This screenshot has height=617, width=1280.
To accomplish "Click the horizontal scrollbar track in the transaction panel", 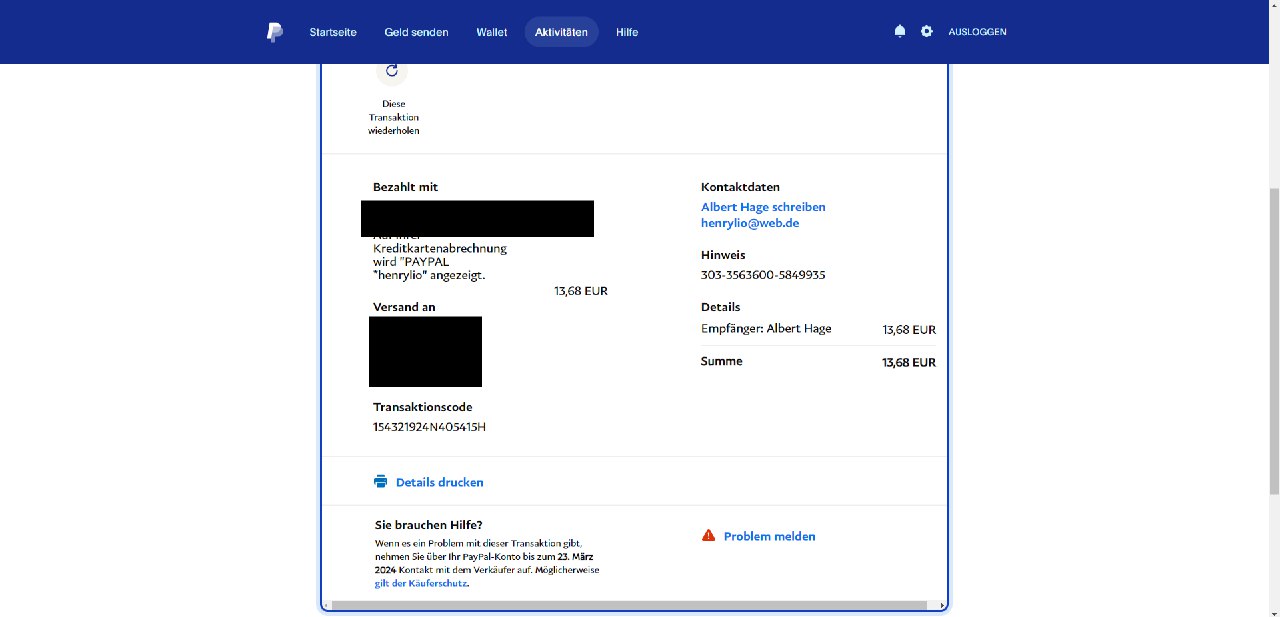I will pos(630,605).
